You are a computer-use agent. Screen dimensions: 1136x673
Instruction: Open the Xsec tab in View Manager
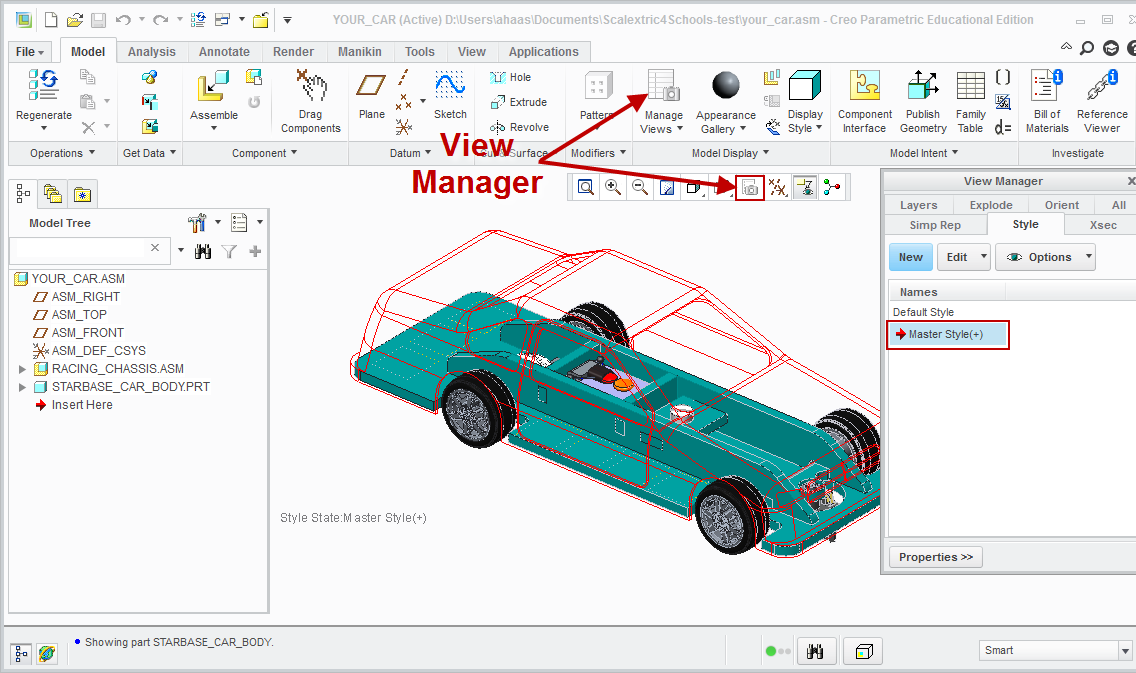click(1103, 225)
